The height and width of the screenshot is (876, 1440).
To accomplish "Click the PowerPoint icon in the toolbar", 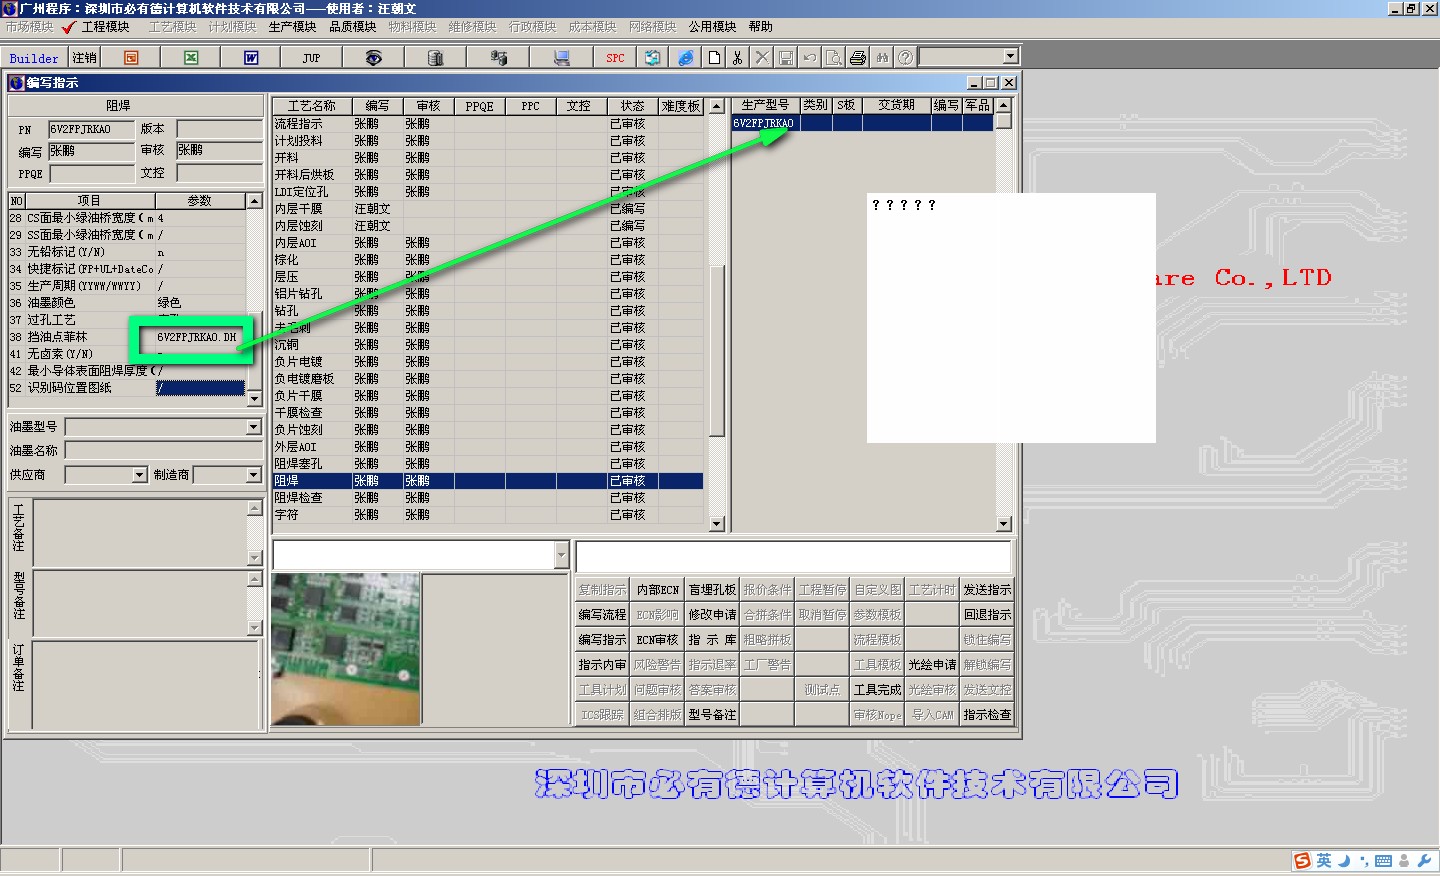I will (131, 58).
